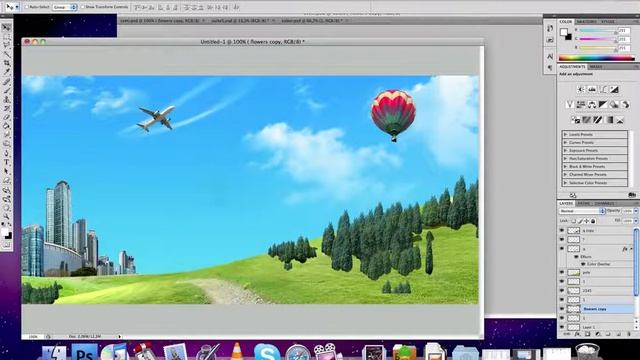Select the Move tool in the toolbox

(x=7, y=27)
